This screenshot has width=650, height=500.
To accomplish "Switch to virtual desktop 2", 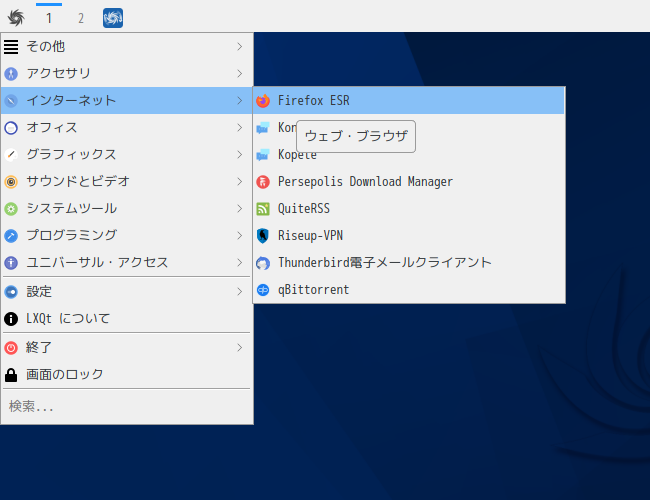I will pos(81,18).
